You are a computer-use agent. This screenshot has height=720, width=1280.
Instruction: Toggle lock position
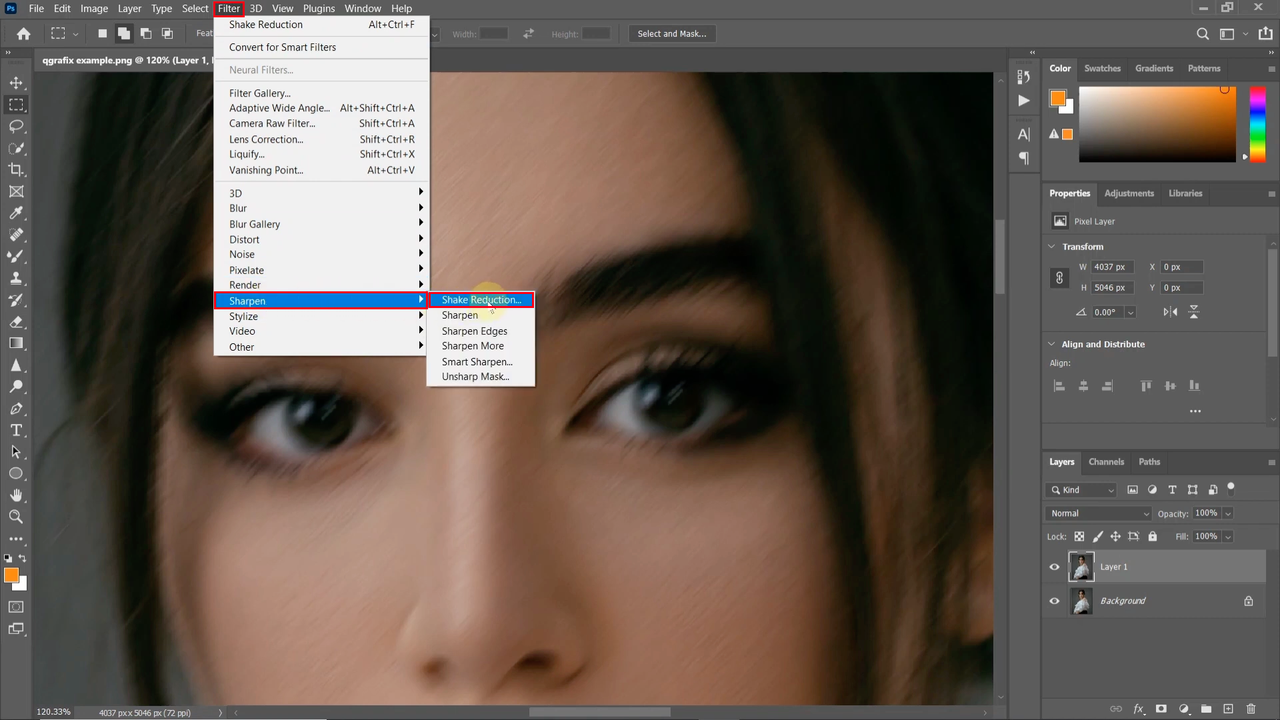(1115, 537)
